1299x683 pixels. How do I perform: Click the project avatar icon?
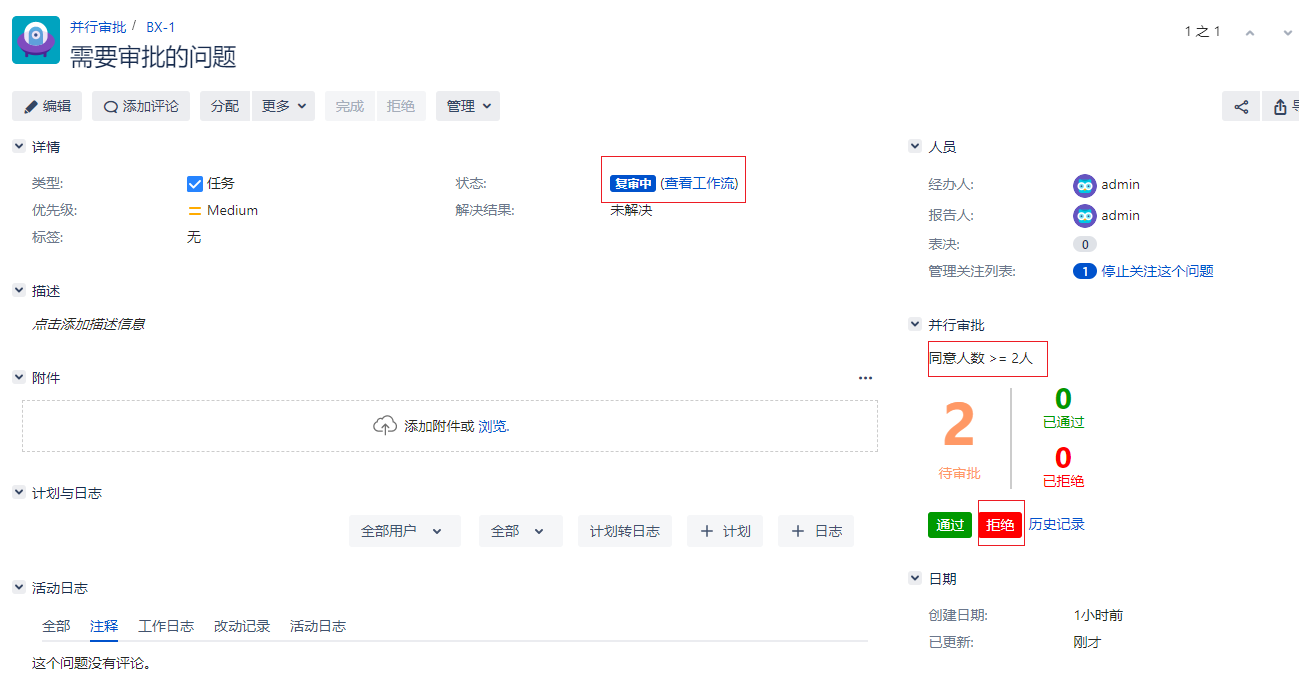click(x=36, y=40)
